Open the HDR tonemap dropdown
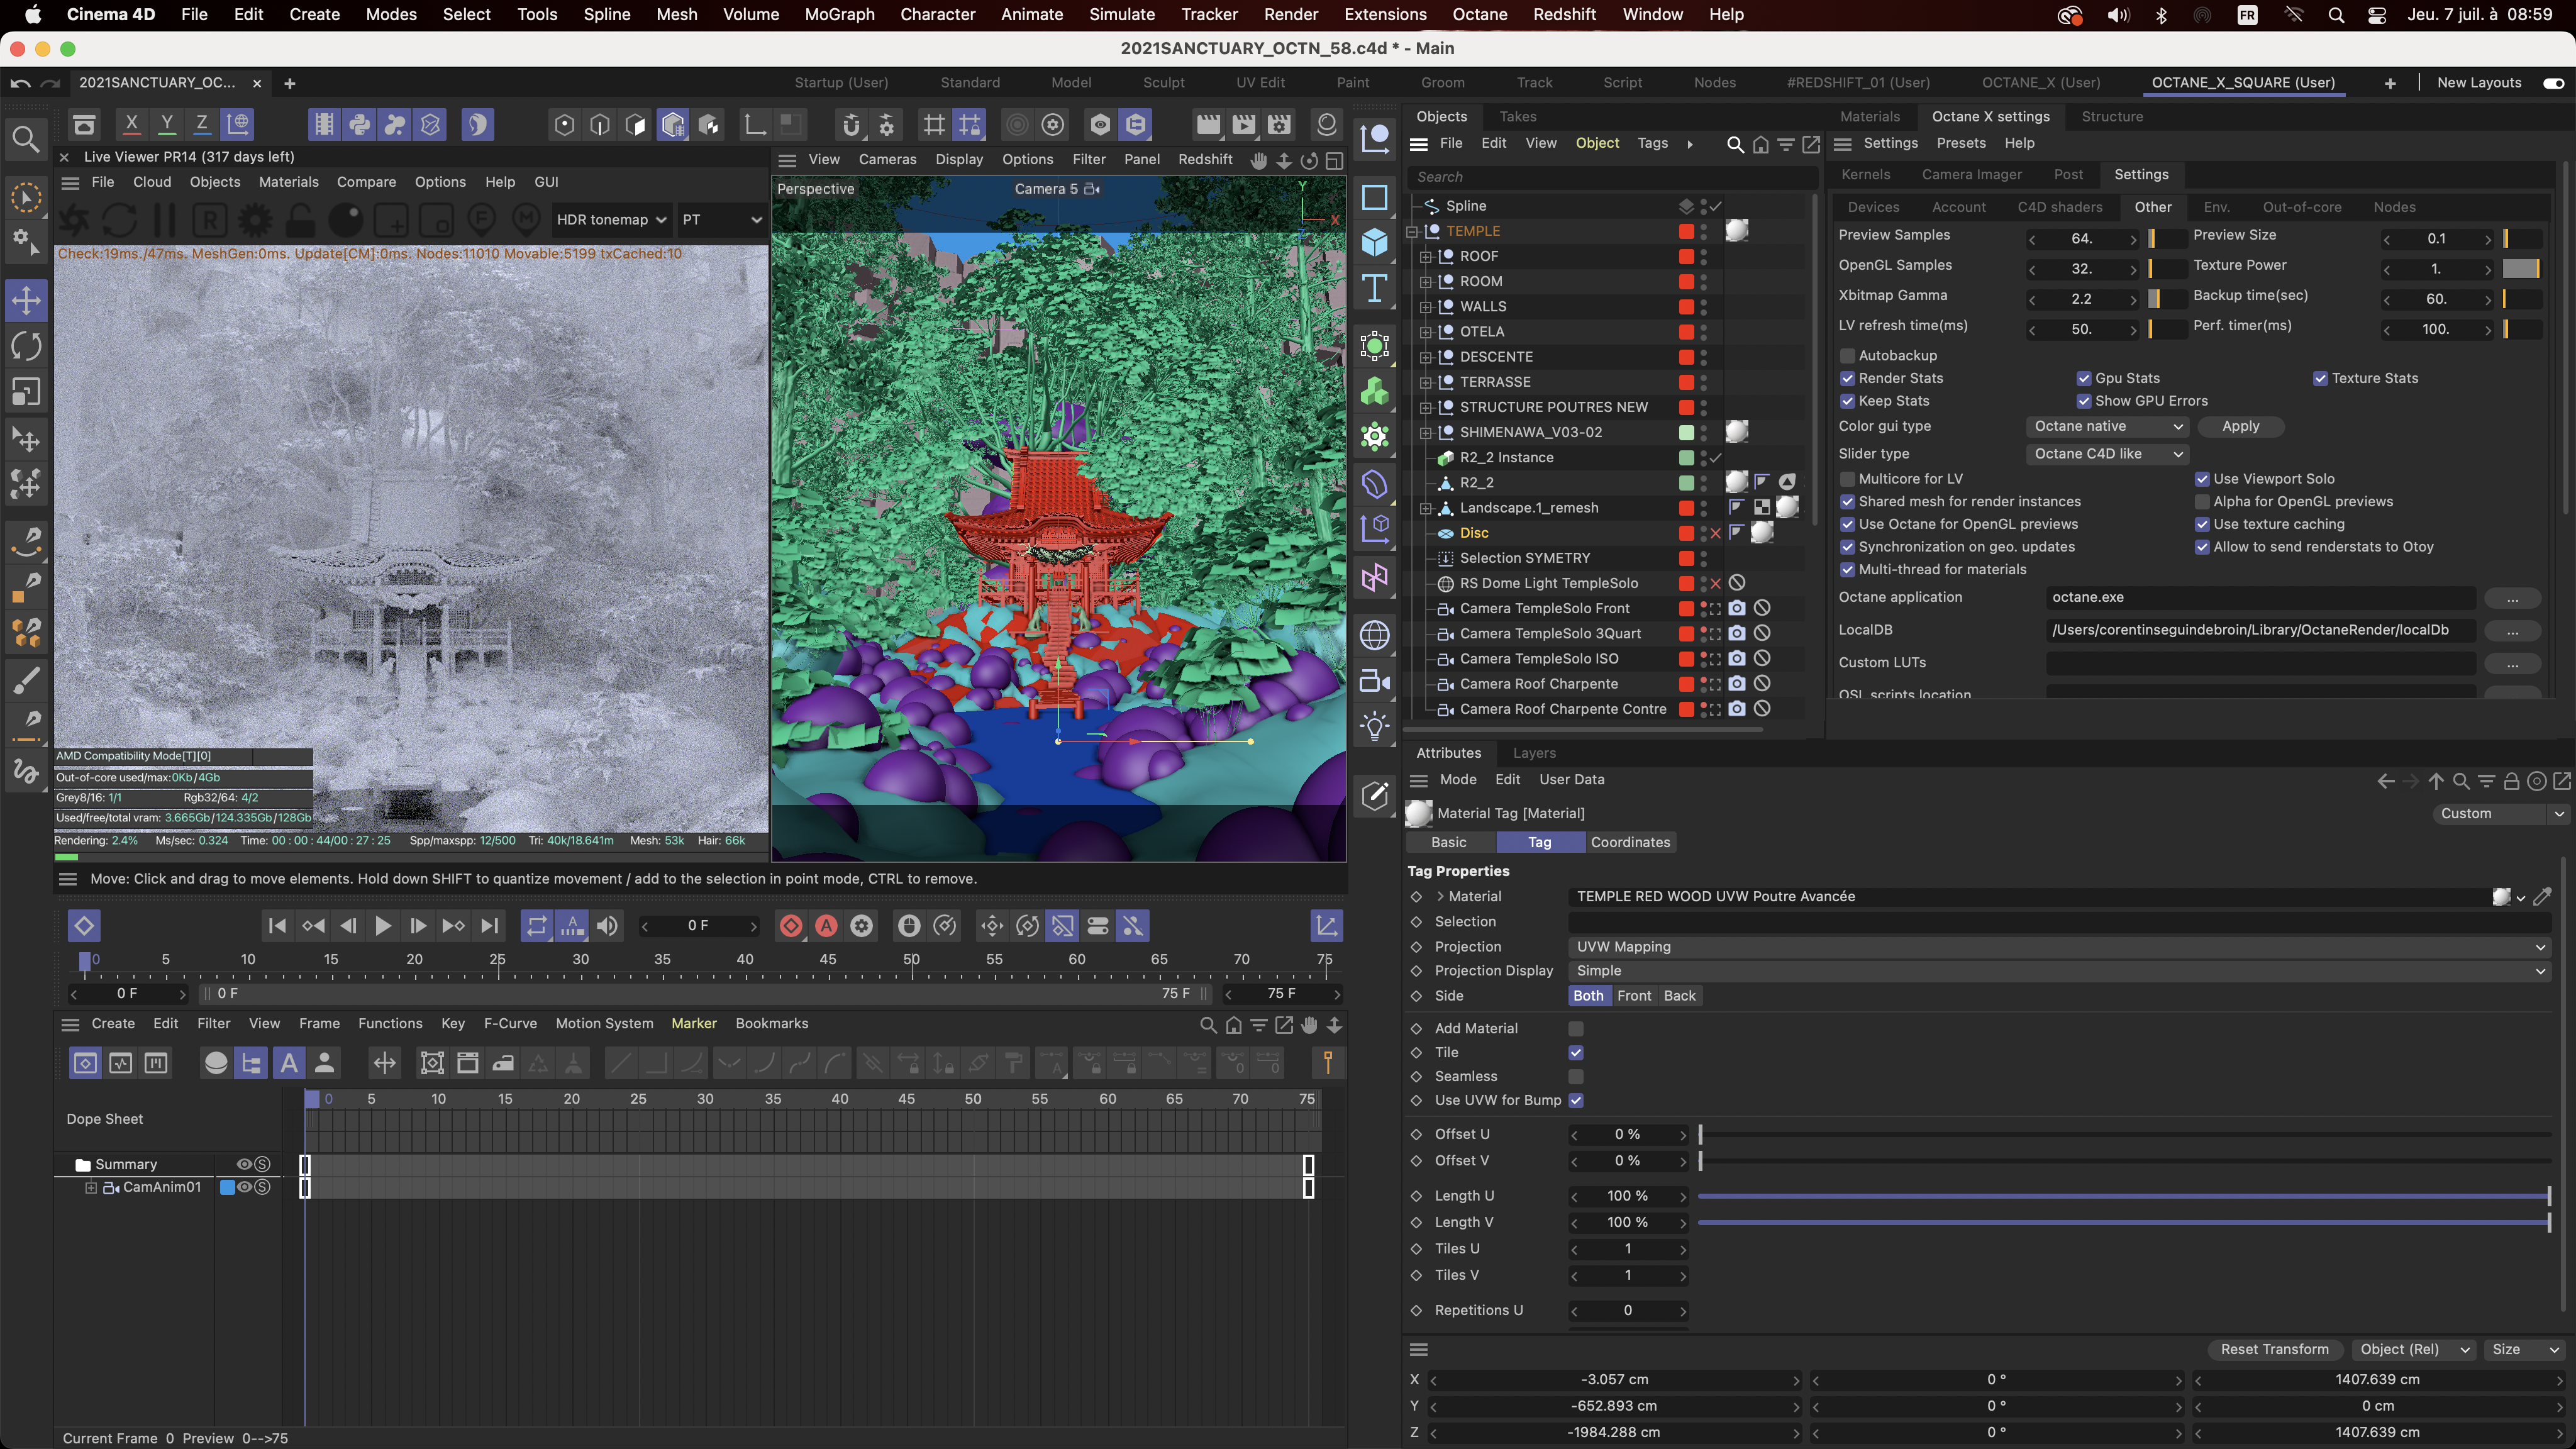This screenshot has width=2576, height=1449. [610, 220]
